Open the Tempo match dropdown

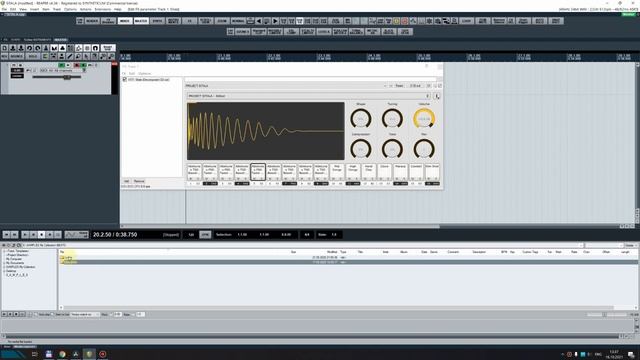[x=85, y=315]
